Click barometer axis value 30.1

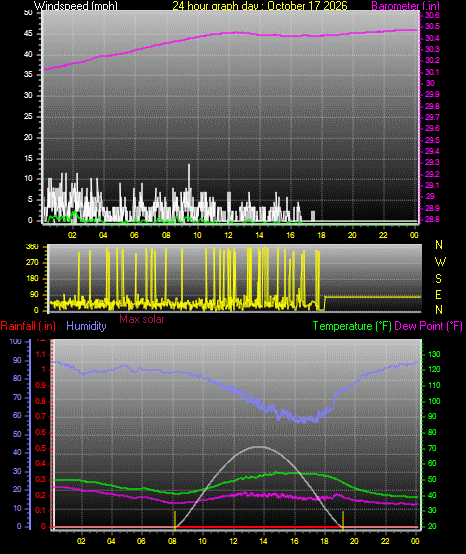click(x=432, y=72)
